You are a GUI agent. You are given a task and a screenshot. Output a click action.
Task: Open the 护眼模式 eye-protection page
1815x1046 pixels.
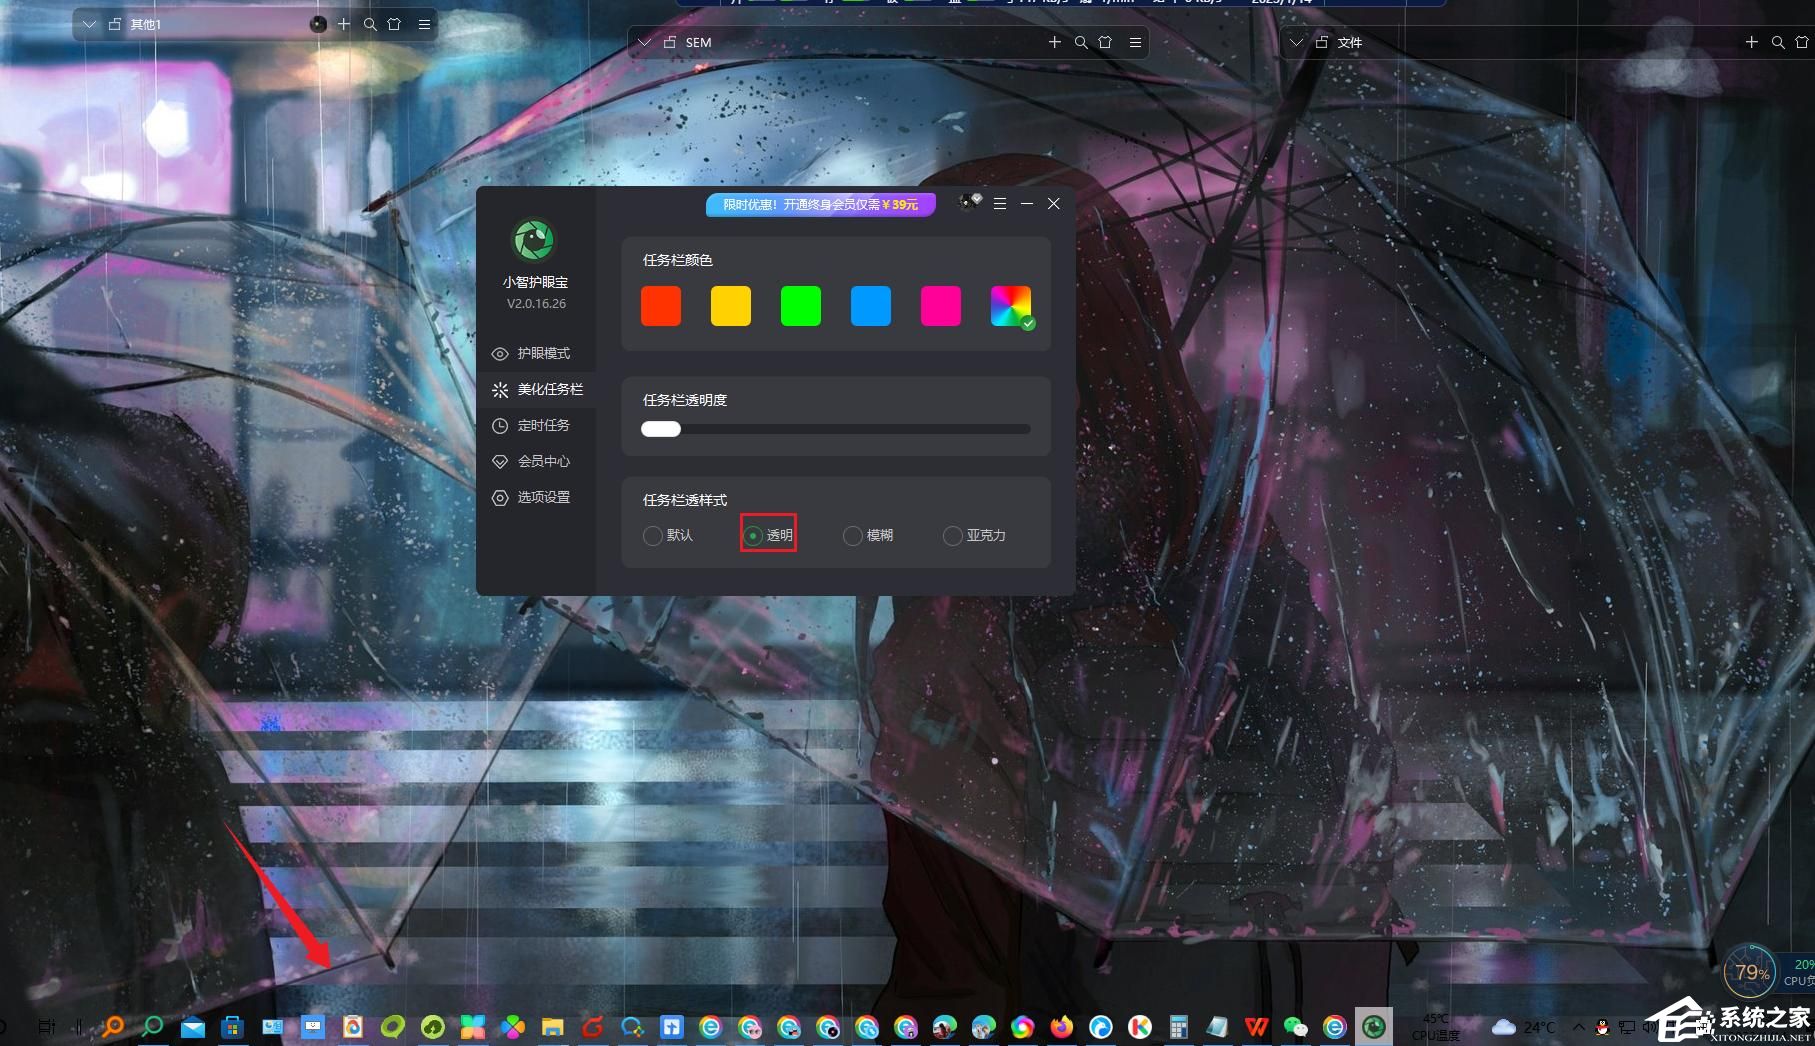point(535,353)
